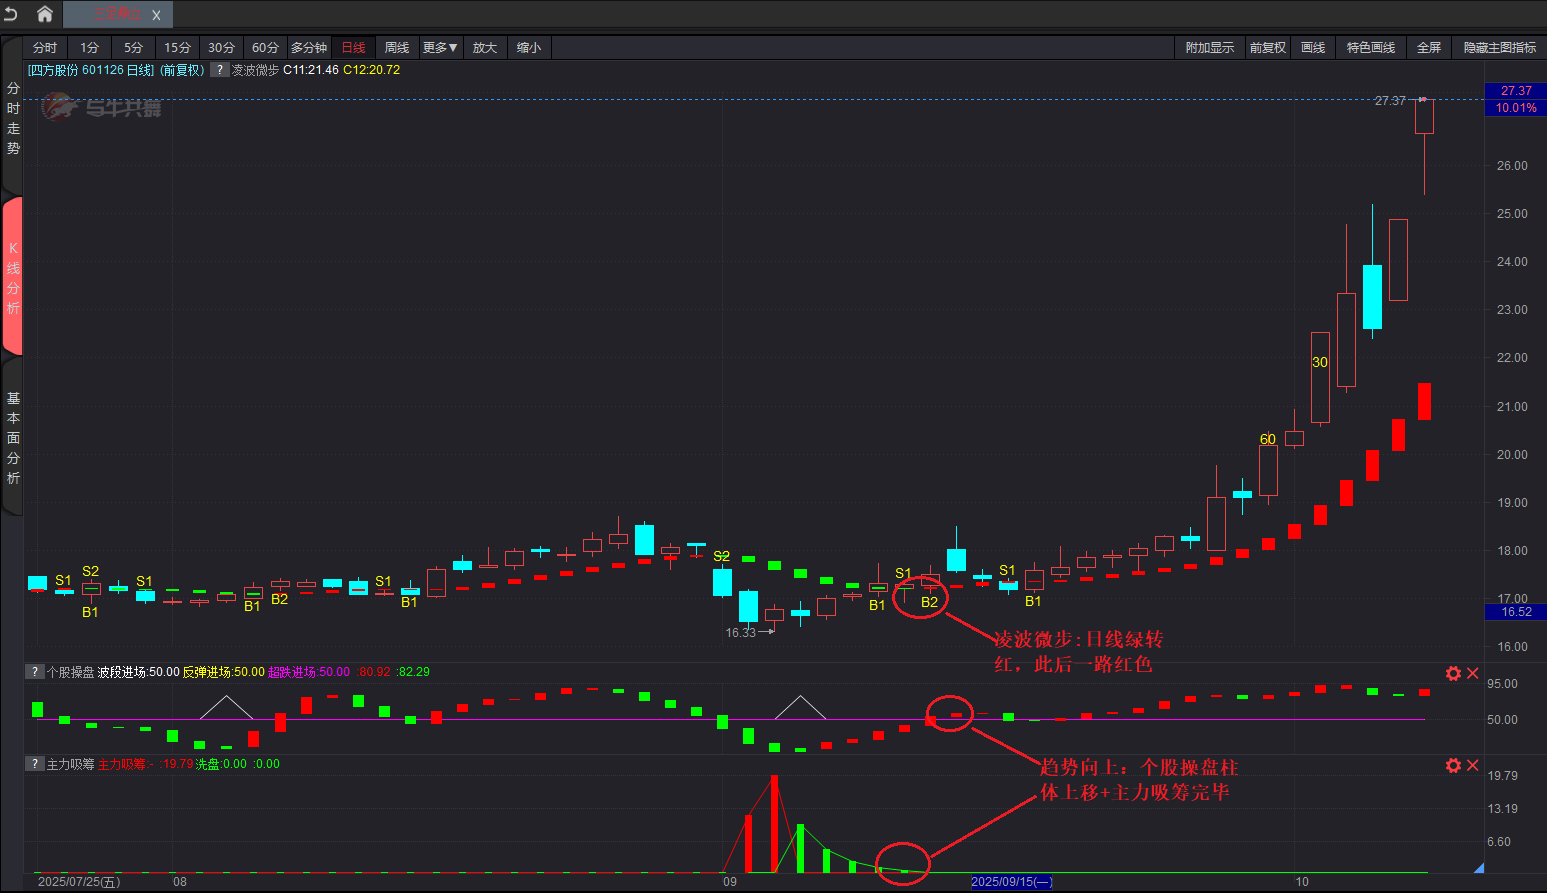Viewport: 1547px width, 893px height.
Task: Toggle 隐藏主图指标 to hide main indicators
Action: [1499, 48]
